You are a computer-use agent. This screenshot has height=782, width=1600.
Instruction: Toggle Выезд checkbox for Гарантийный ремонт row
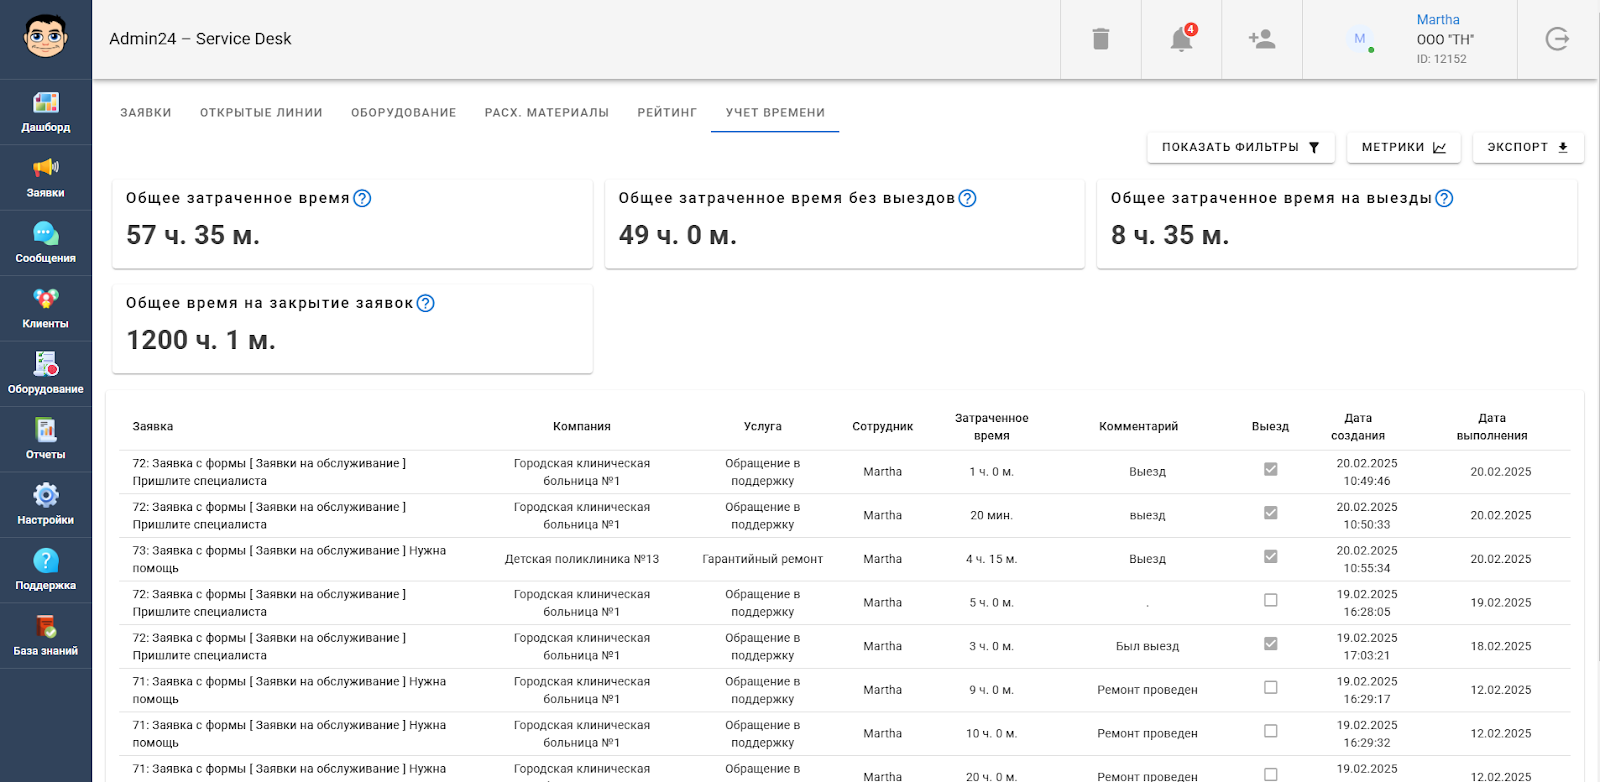coord(1270,556)
